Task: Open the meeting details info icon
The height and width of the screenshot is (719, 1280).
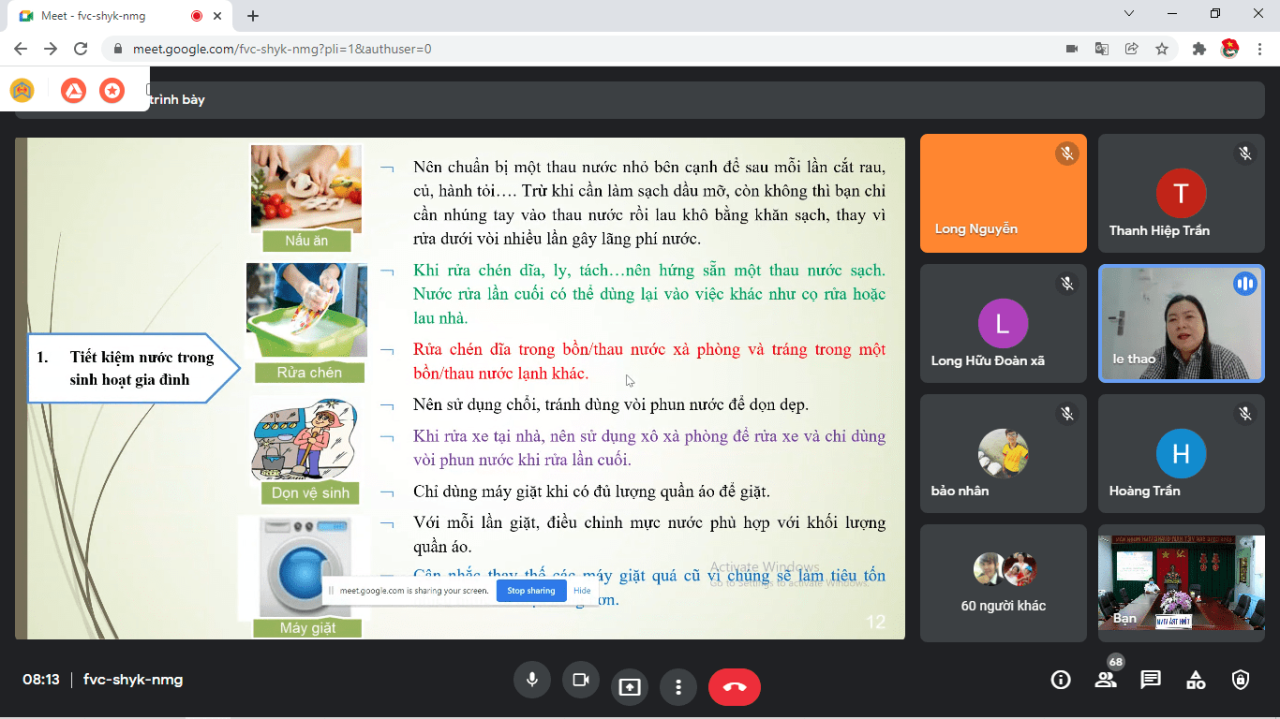Action: [x=1060, y=680]
